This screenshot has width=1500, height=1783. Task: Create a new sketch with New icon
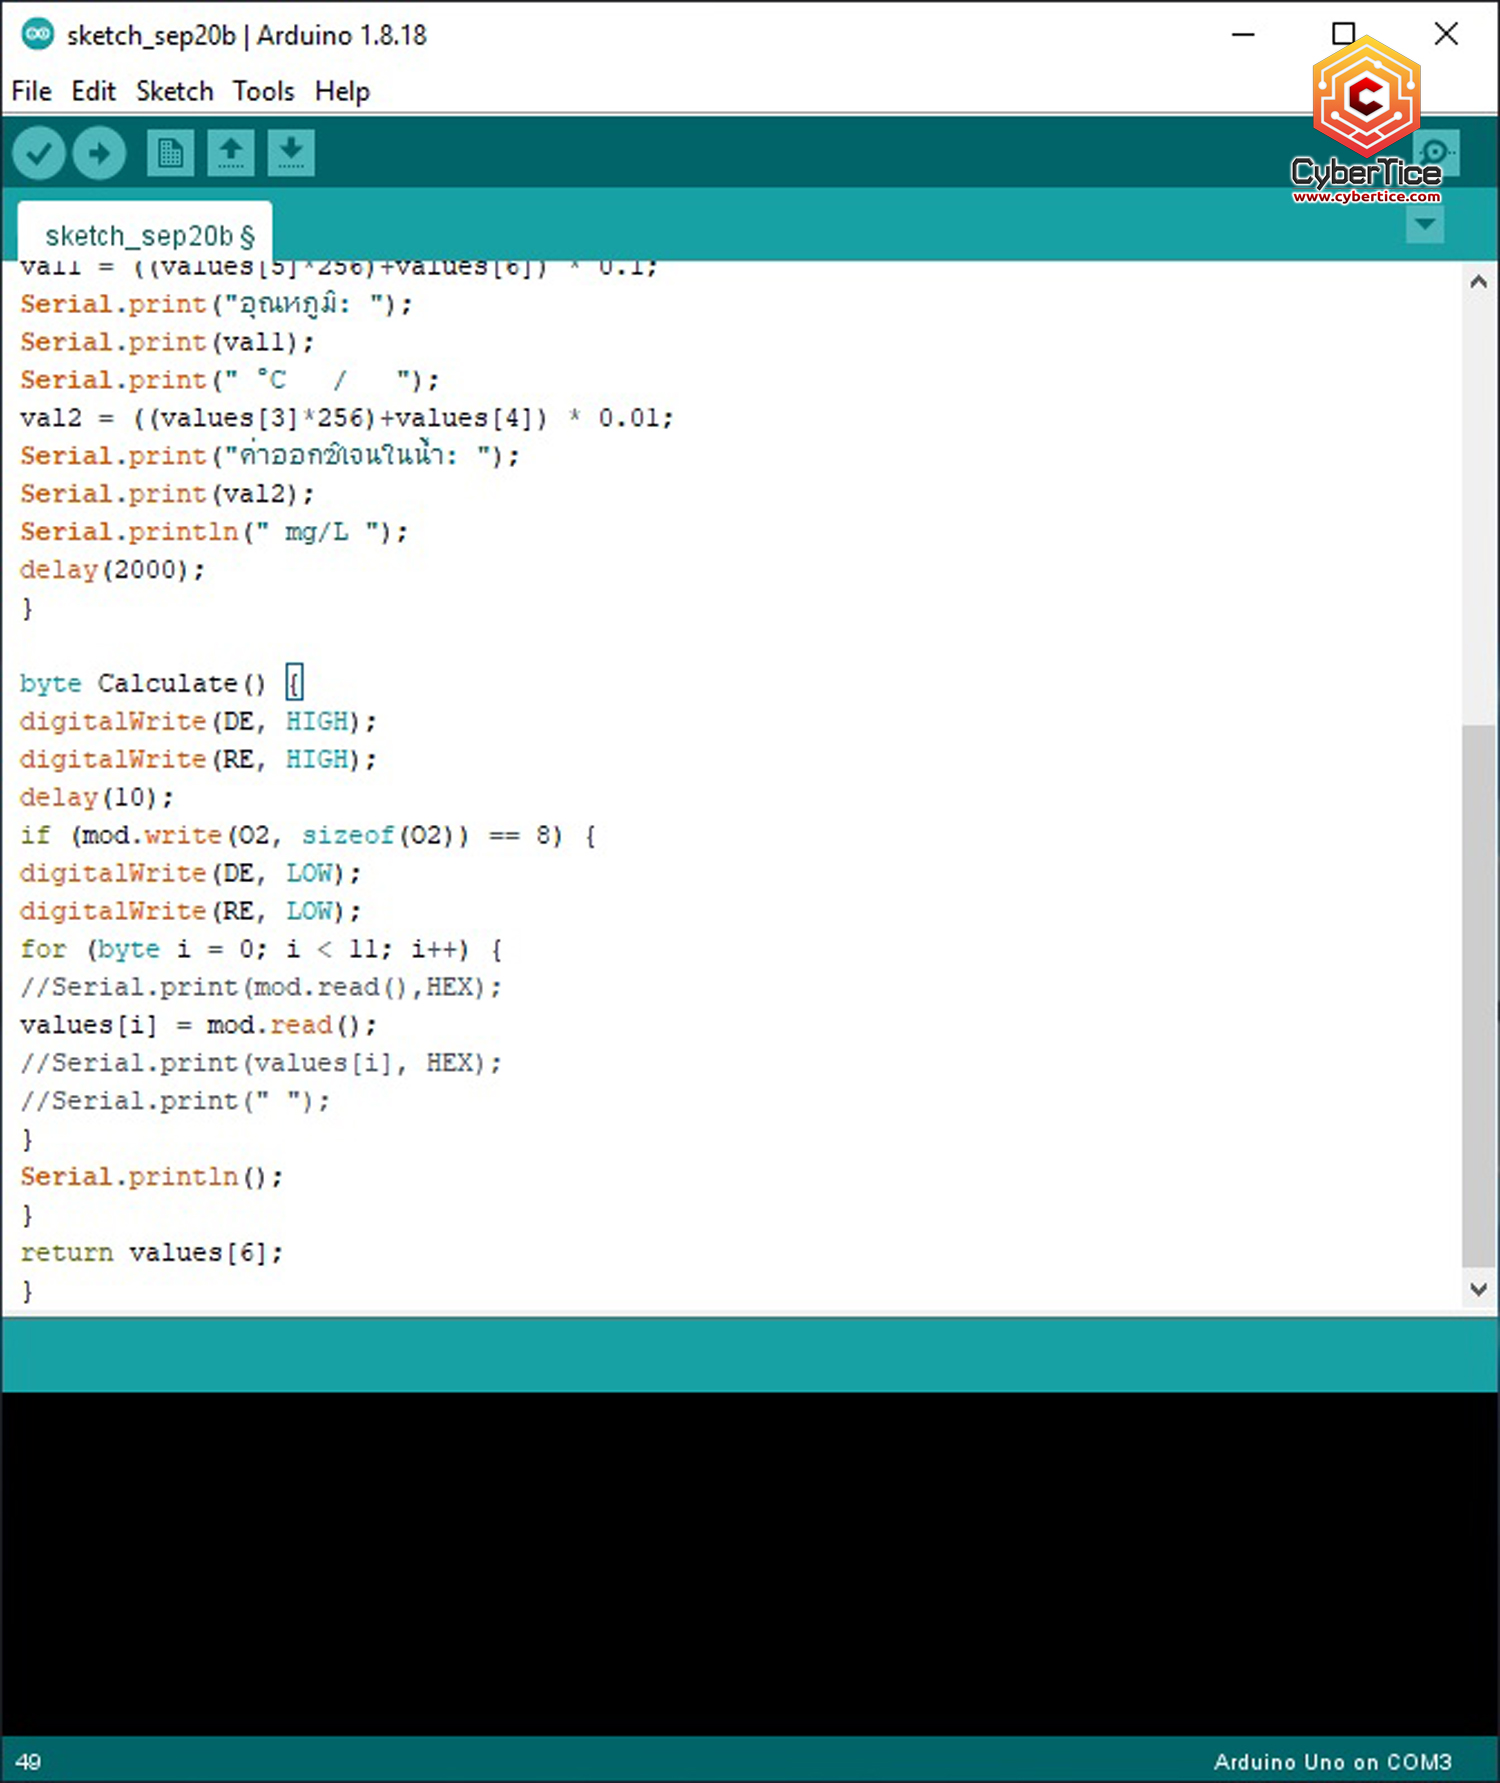click(x=170, y=154)
